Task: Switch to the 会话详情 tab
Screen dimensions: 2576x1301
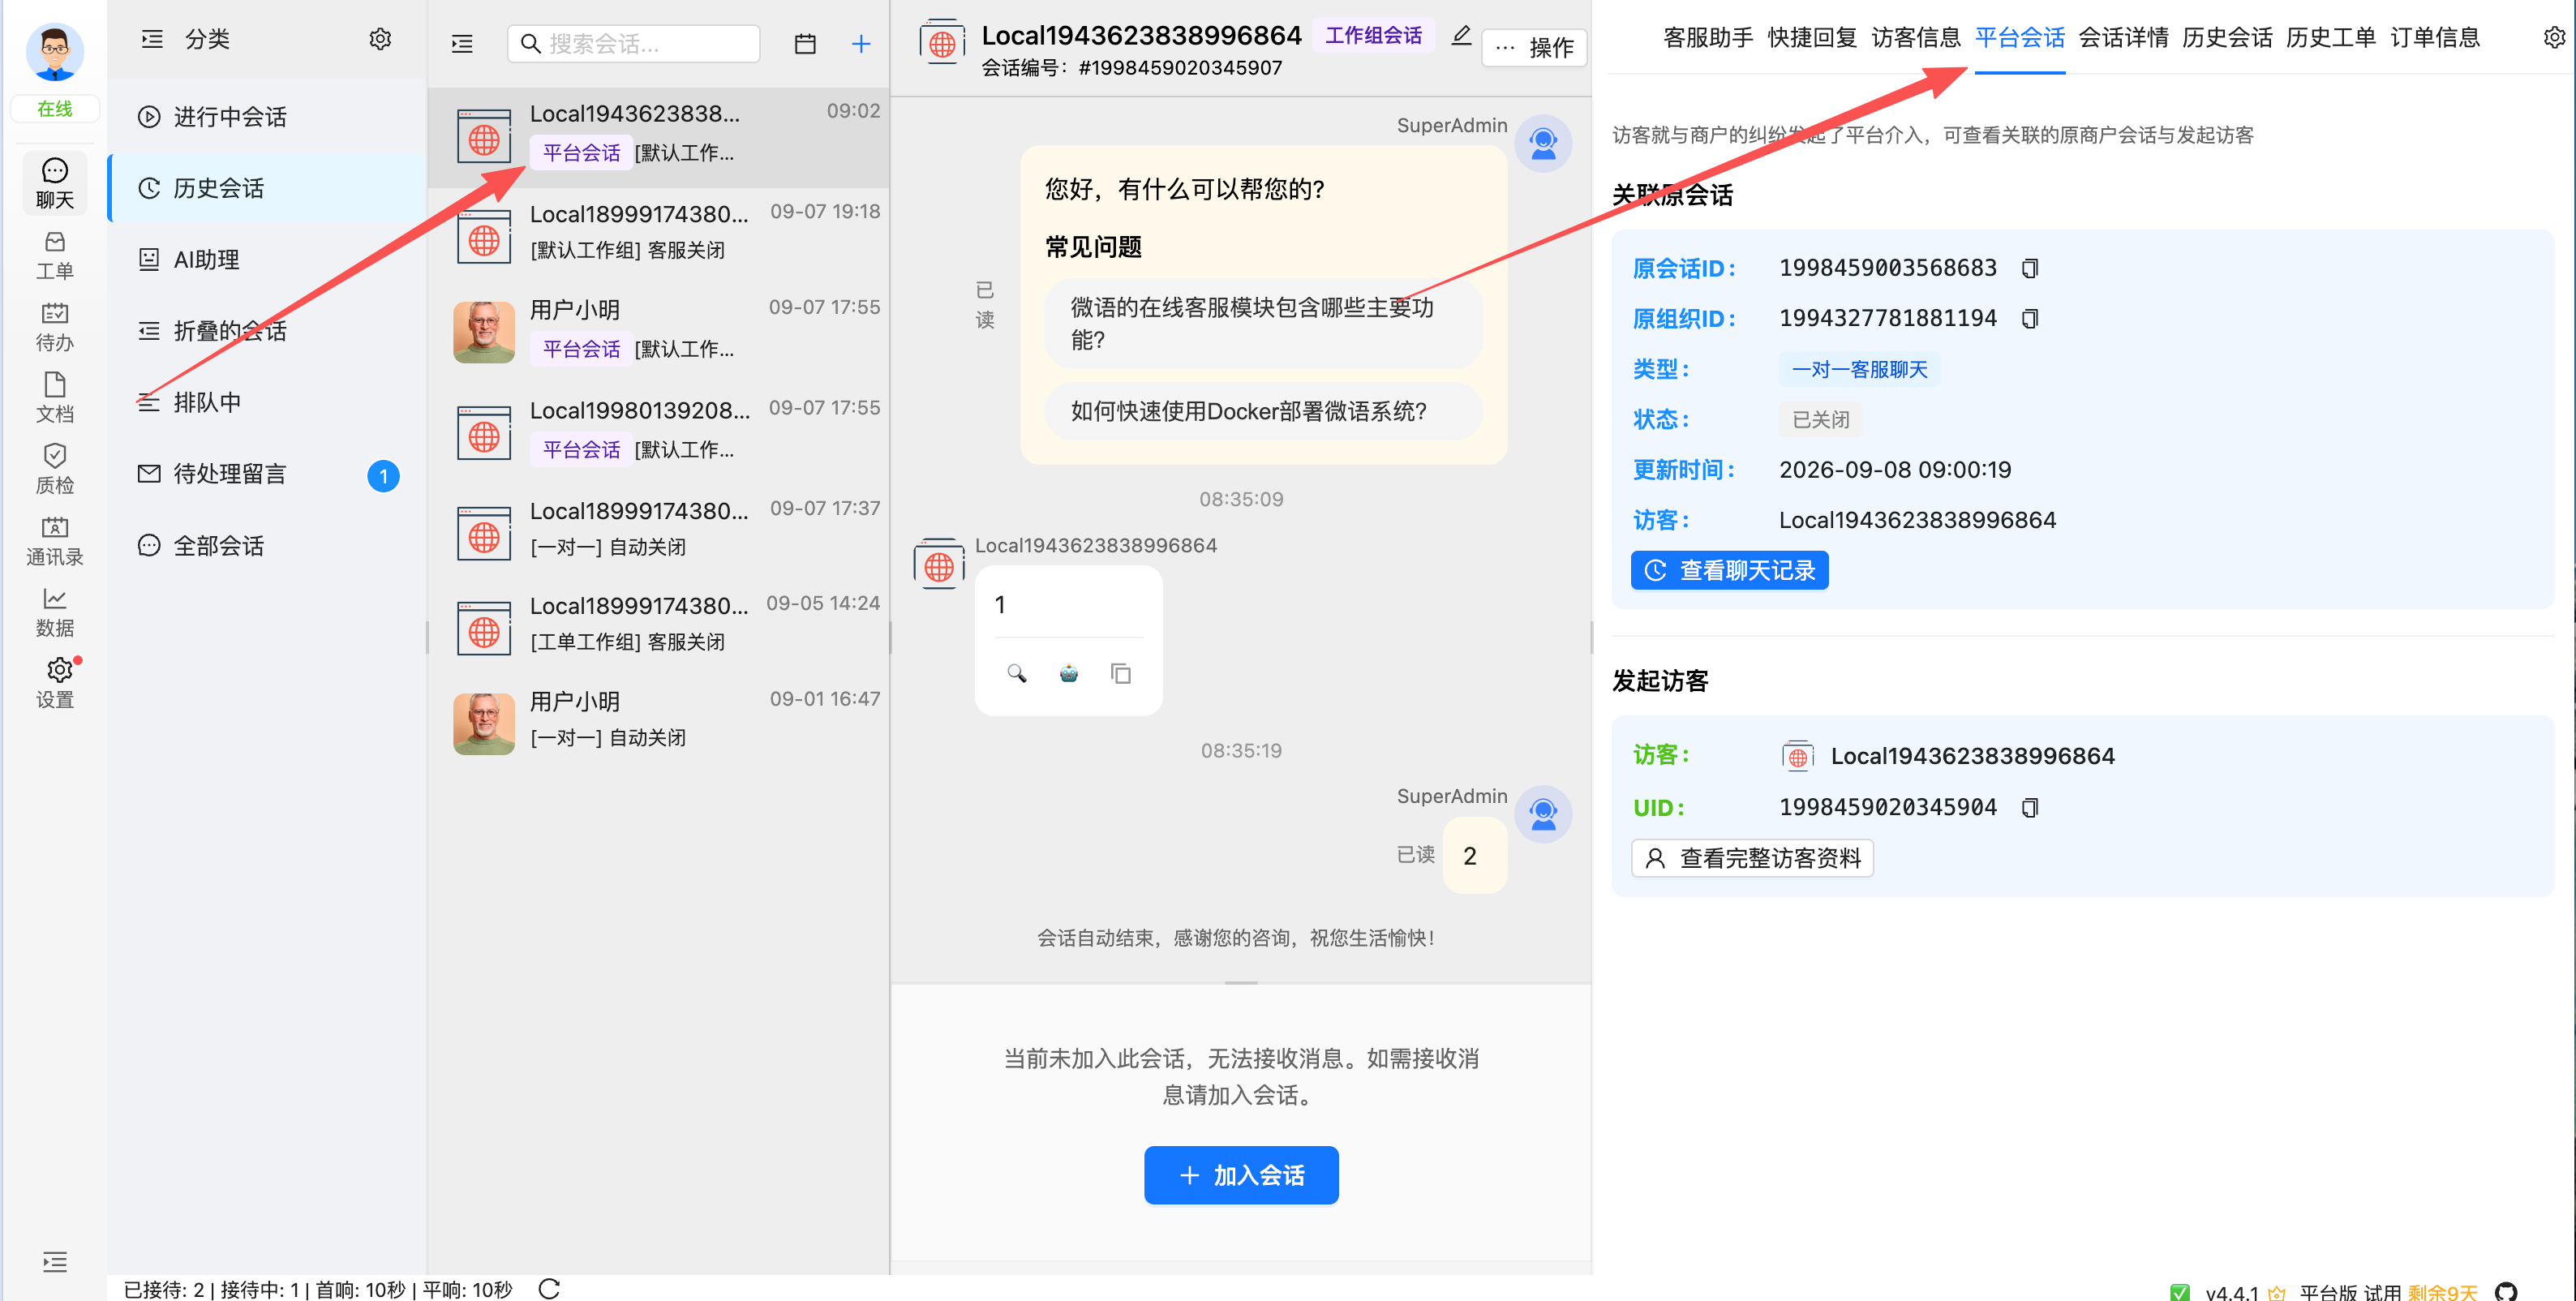Action: pos(2124,38)
